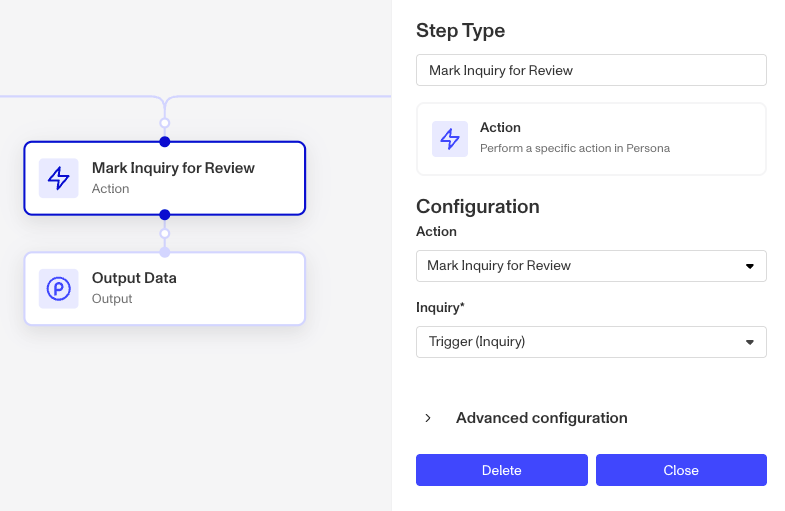Click filled connector dot atop Mark Inquiry node

[165, 142]
